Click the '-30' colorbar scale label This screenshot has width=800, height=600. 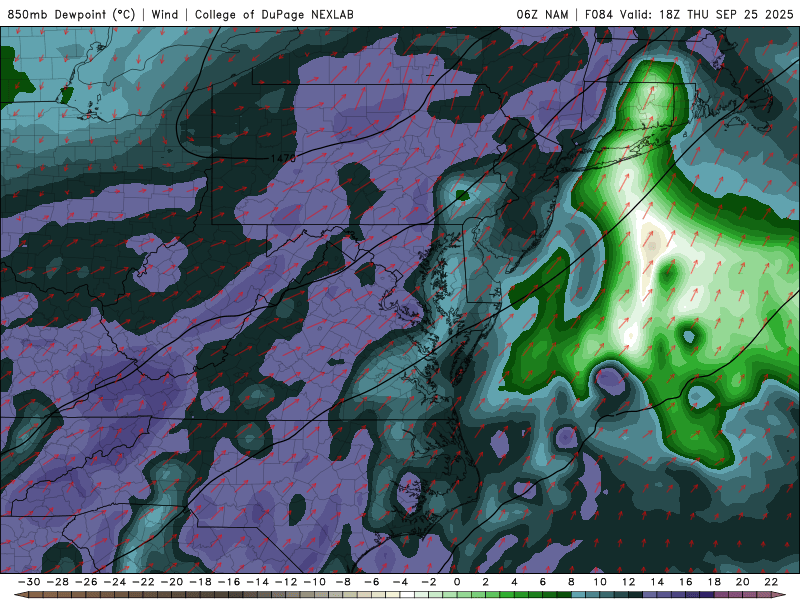29,582
